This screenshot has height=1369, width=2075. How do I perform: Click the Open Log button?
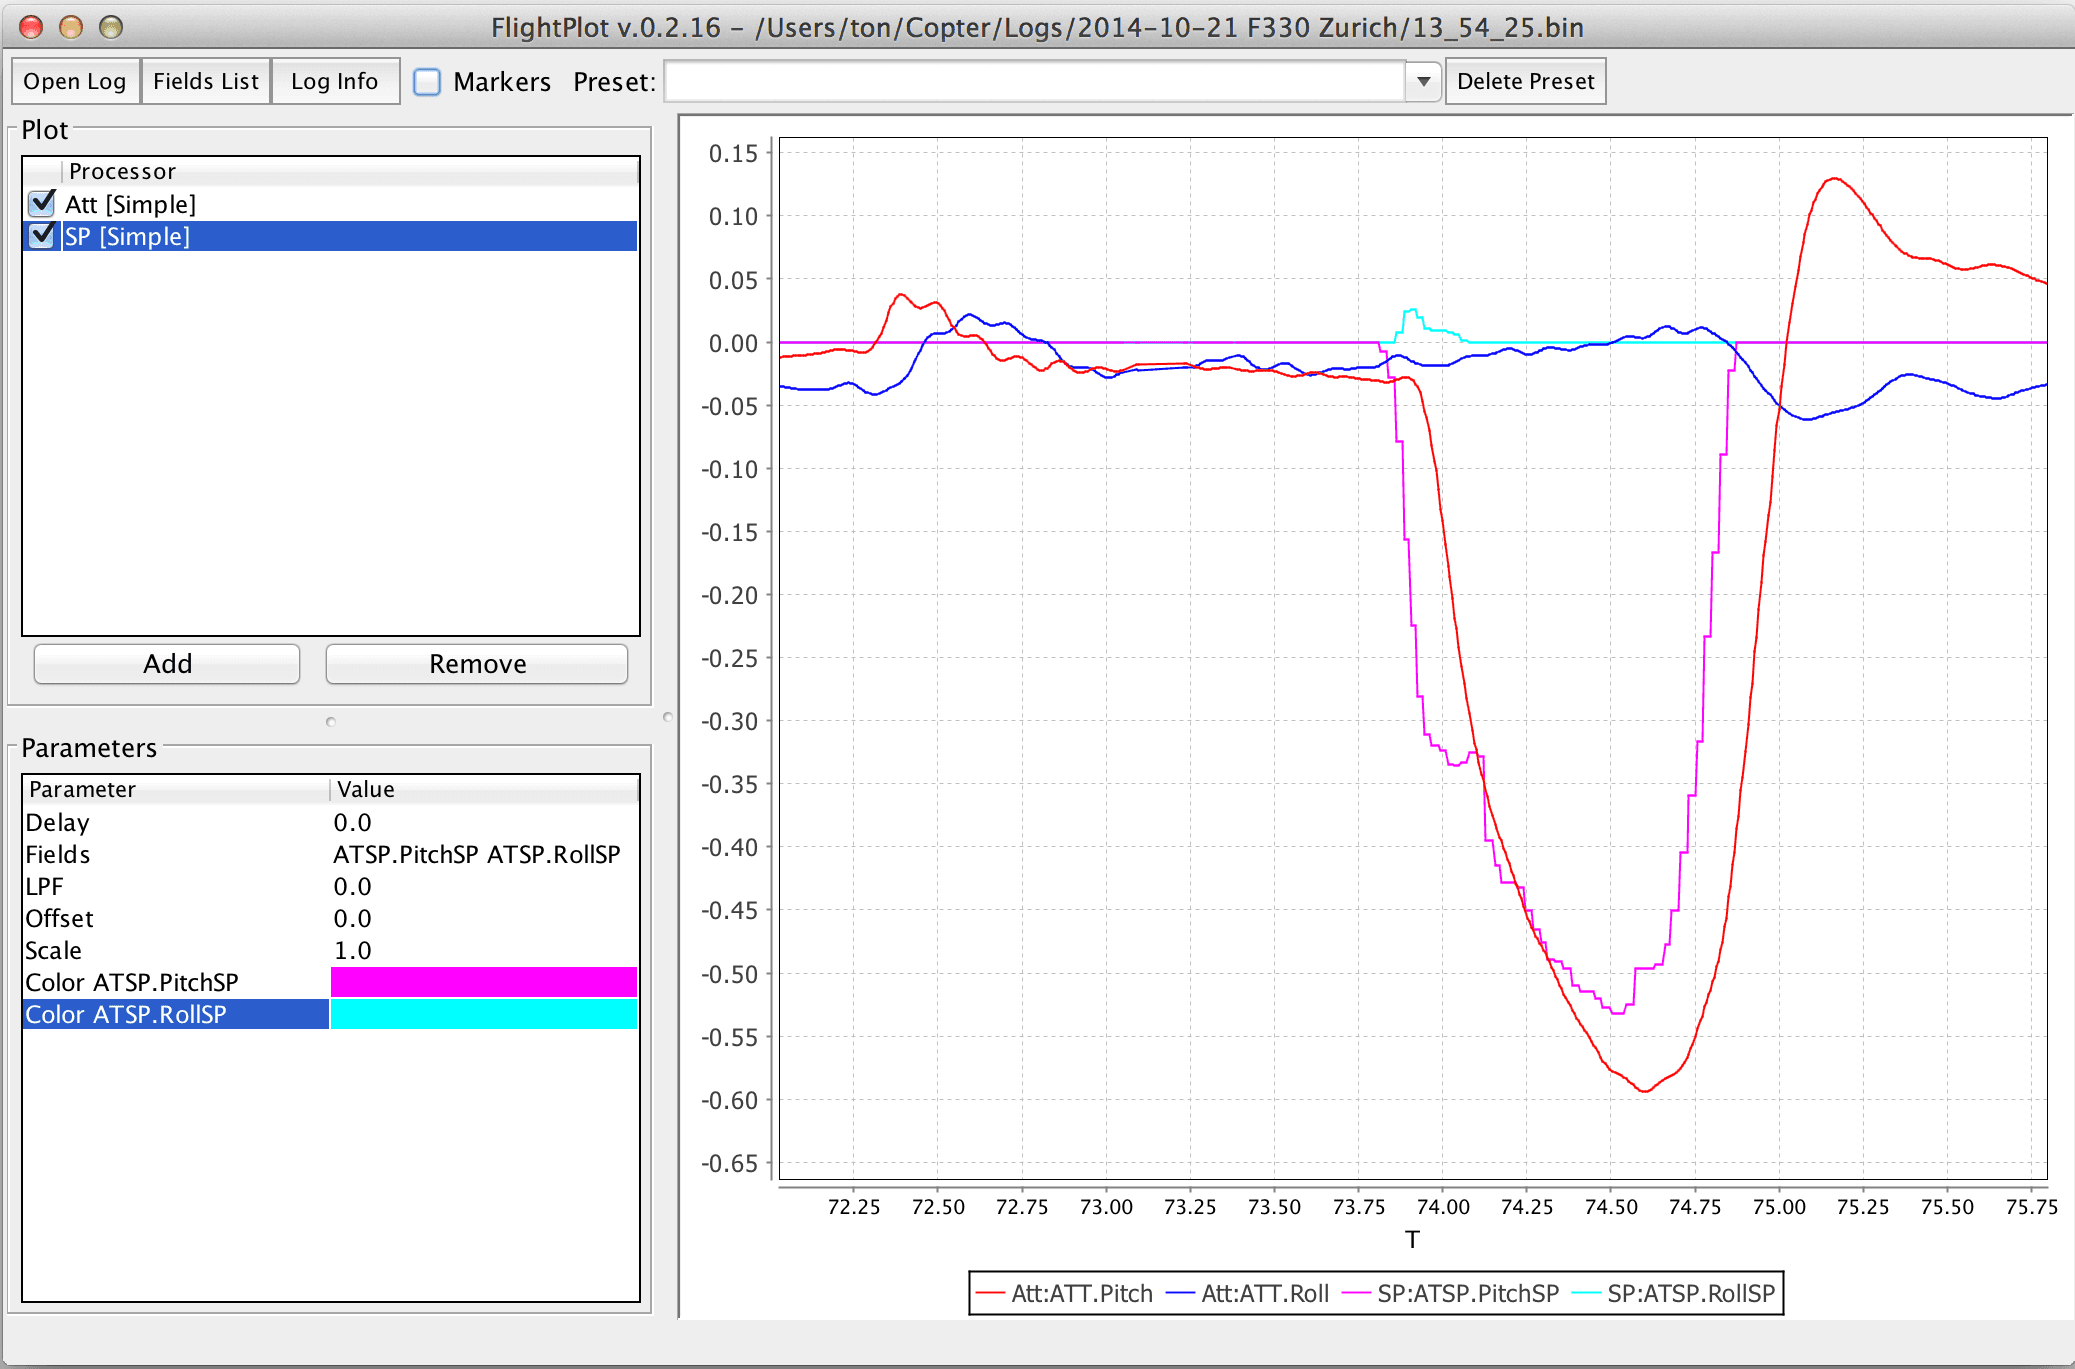(76, 83)
